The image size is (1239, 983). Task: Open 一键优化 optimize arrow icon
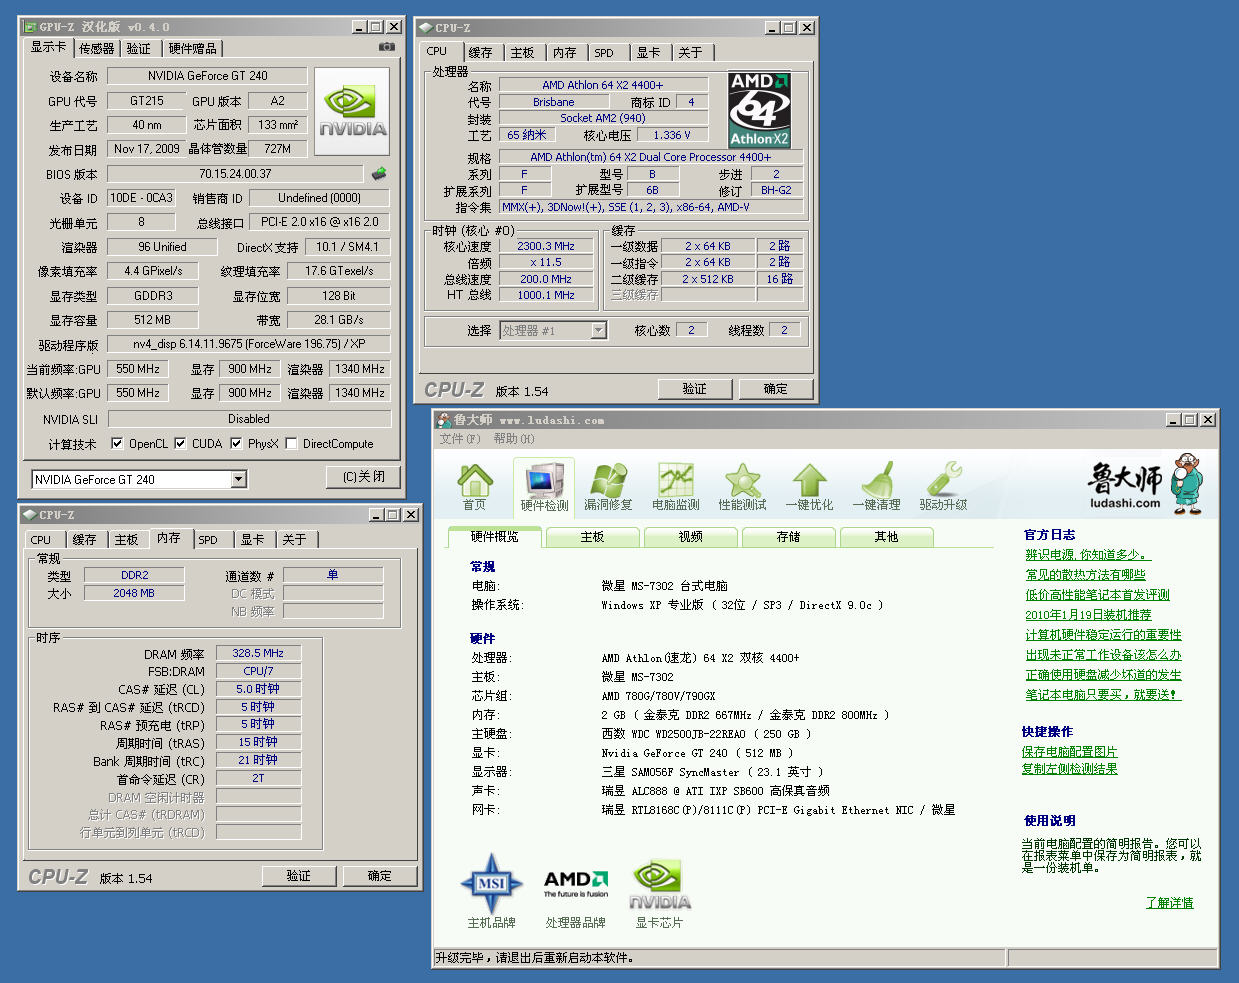pos(809,487)
